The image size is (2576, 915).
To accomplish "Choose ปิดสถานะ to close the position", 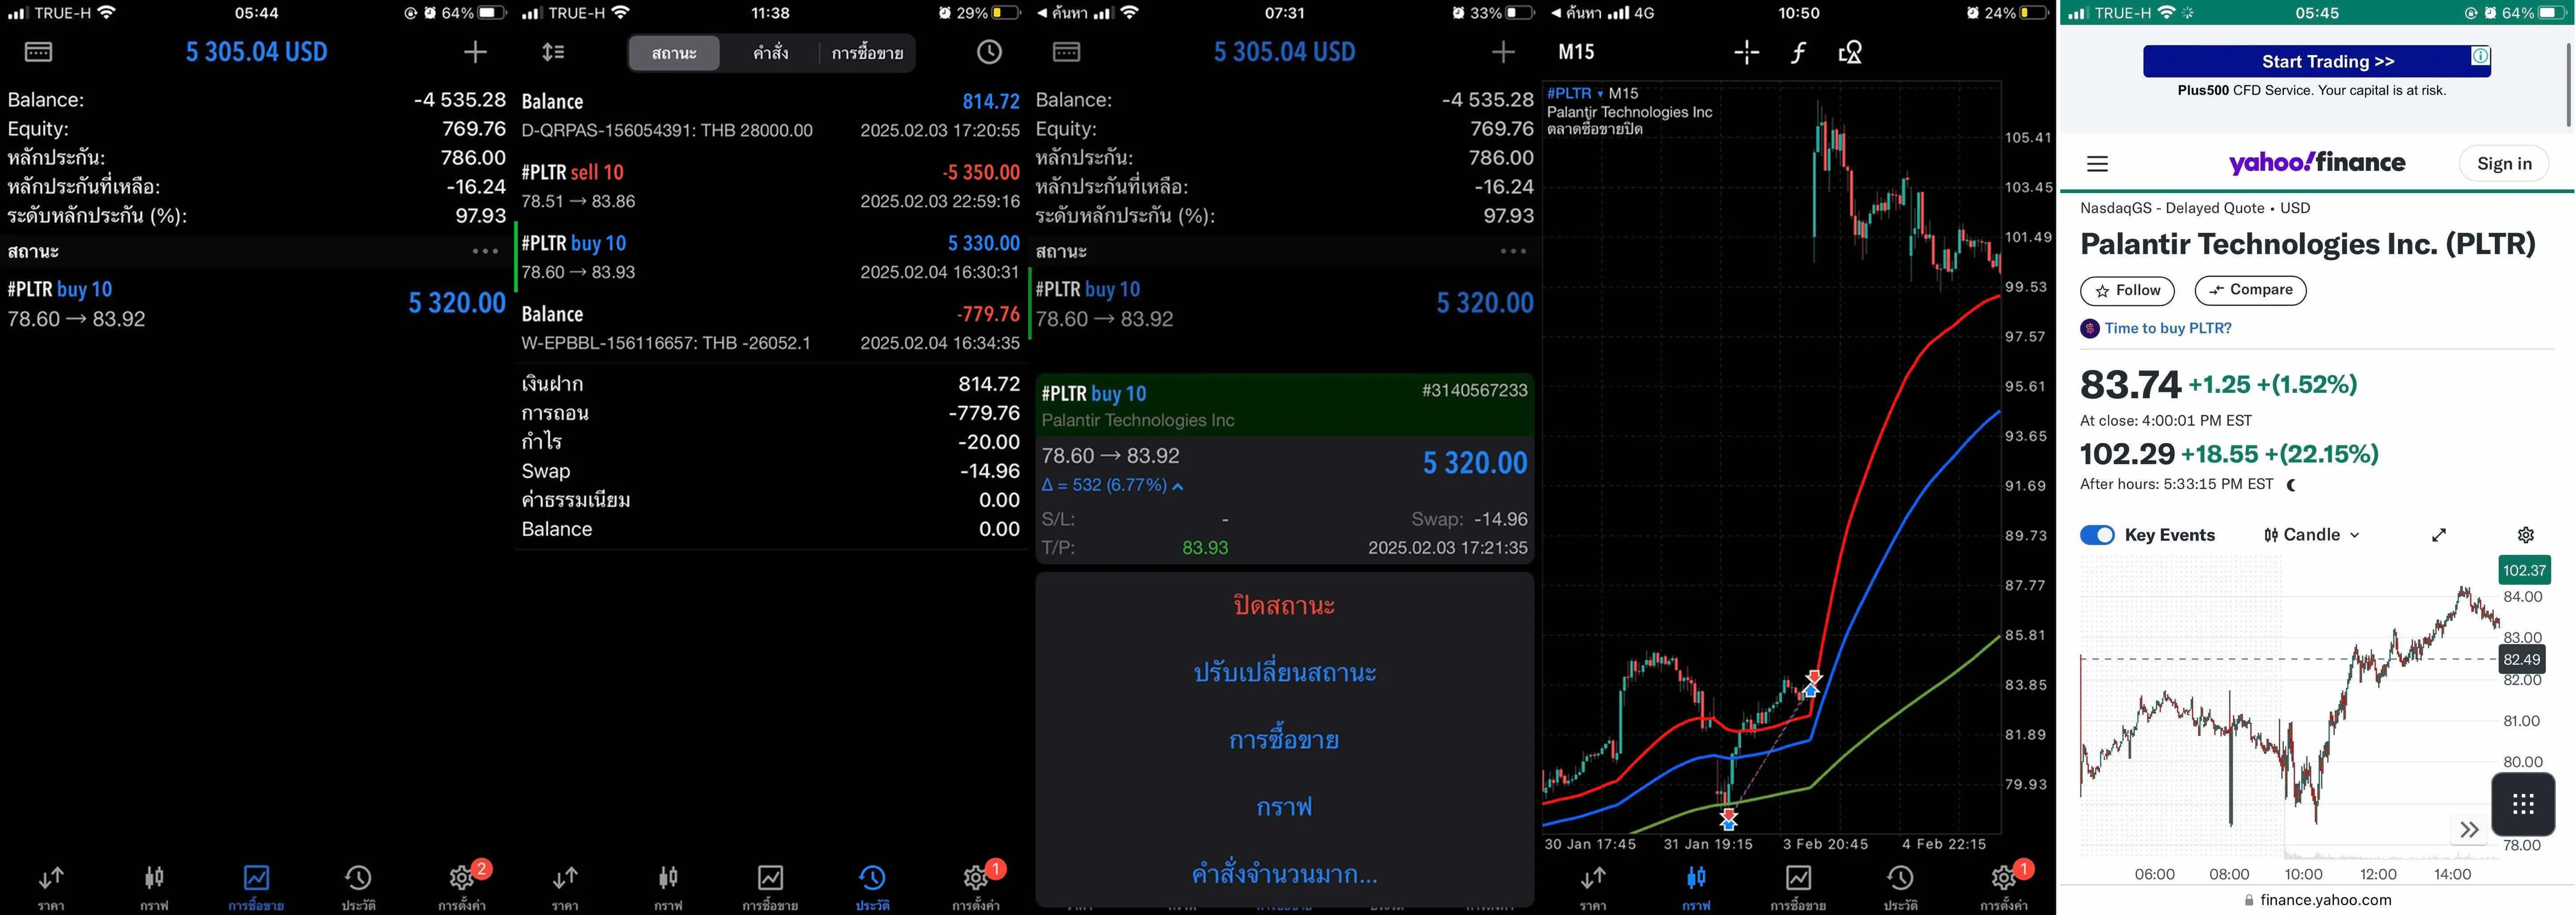I will 1284,605.
